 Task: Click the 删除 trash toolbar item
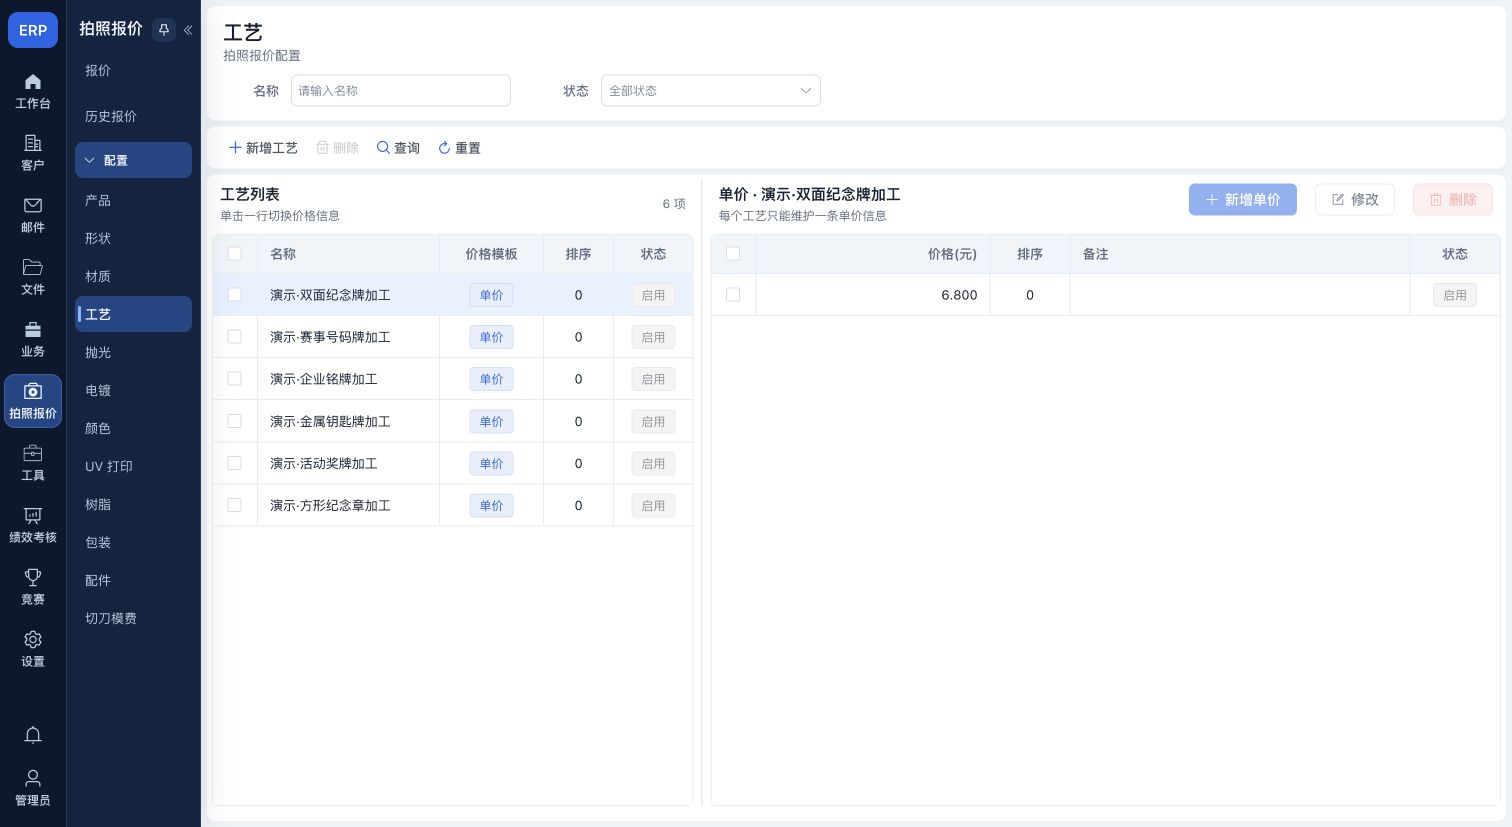click(x=337, y=148)
